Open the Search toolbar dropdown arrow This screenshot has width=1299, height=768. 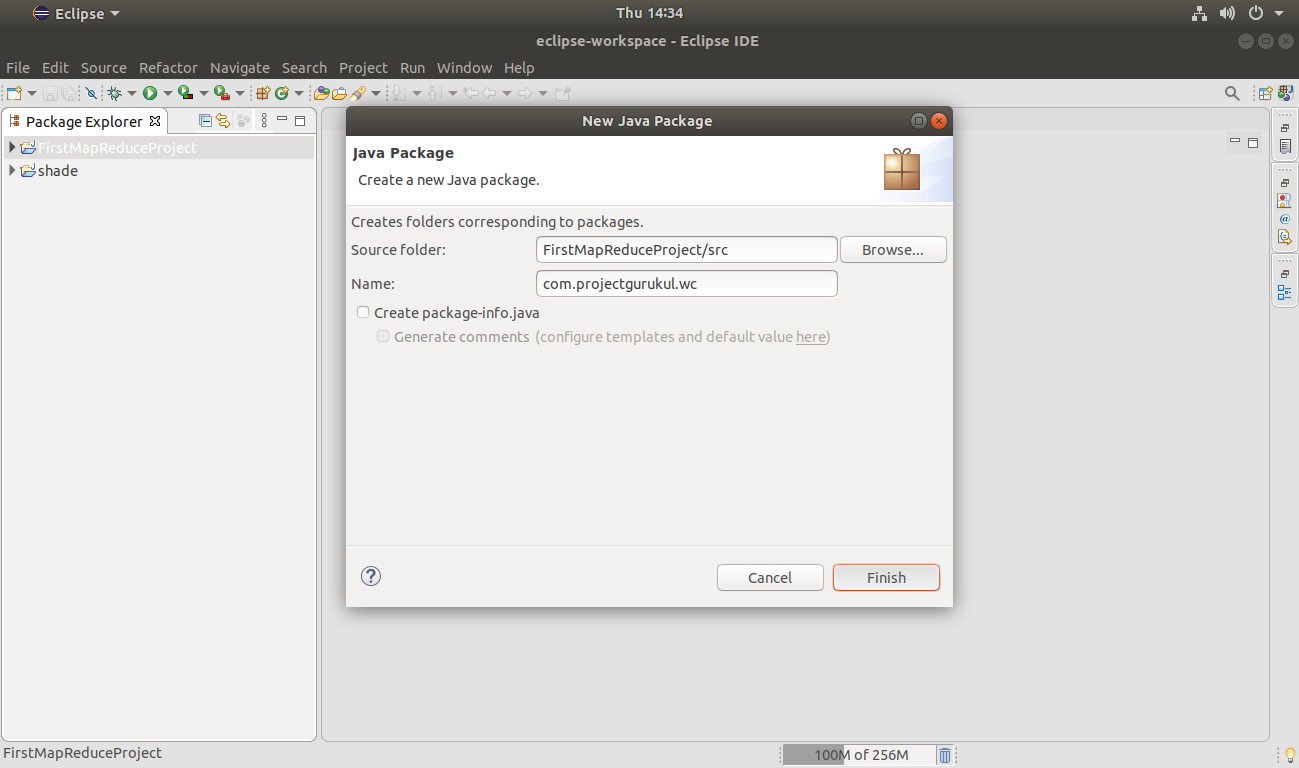click(376, 93)
